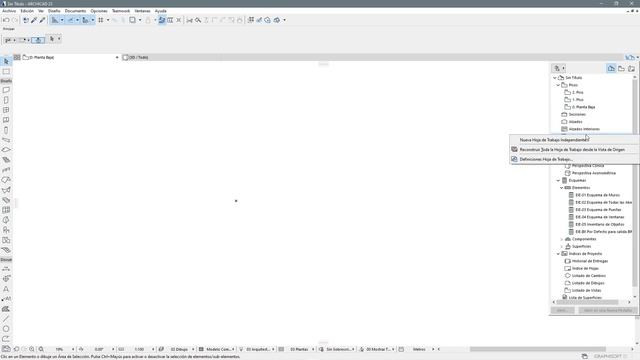Viewport: 640px width, 360px height.
Task: Select the Window tool in the toolbox
Action: (x=6, y=110)
